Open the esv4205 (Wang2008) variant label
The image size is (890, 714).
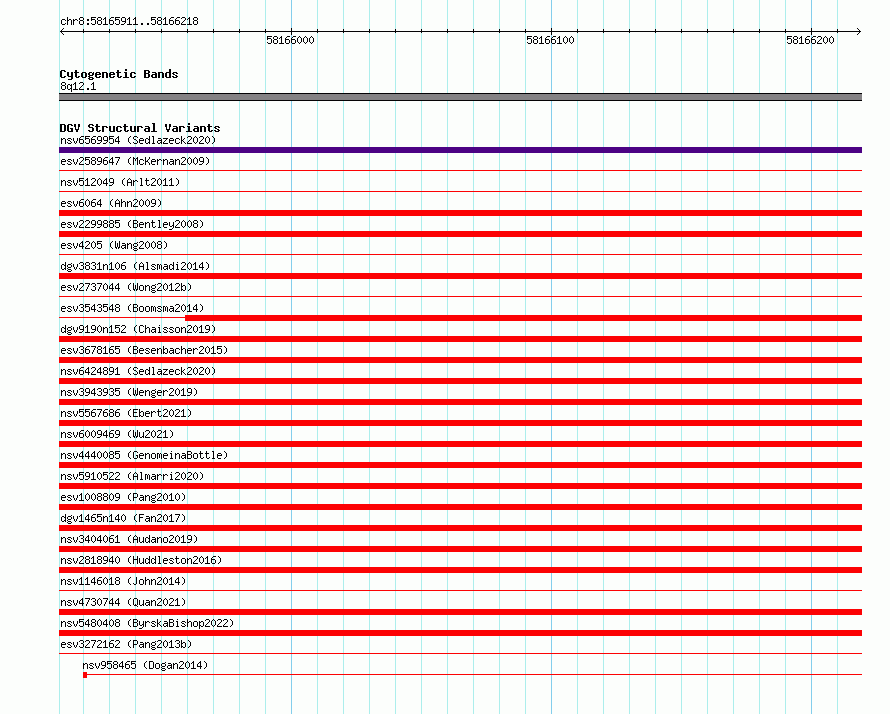pos(114,245)
